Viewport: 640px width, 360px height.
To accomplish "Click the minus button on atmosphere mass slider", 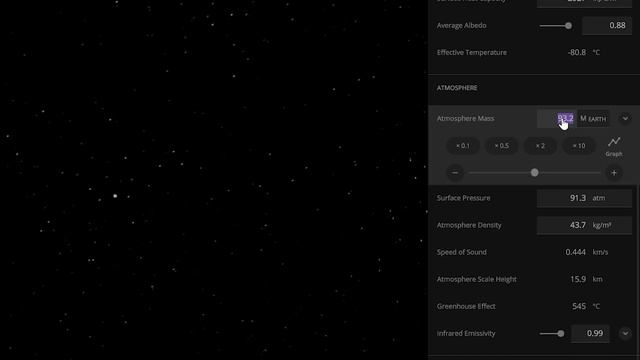I will pos(455,173).
